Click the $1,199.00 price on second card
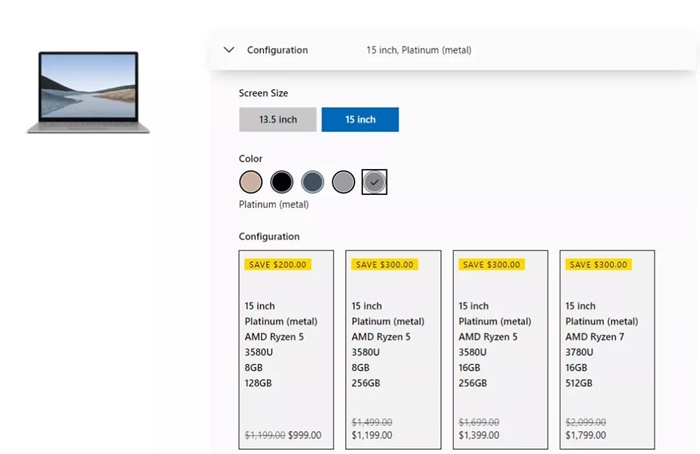 point(374,436)
